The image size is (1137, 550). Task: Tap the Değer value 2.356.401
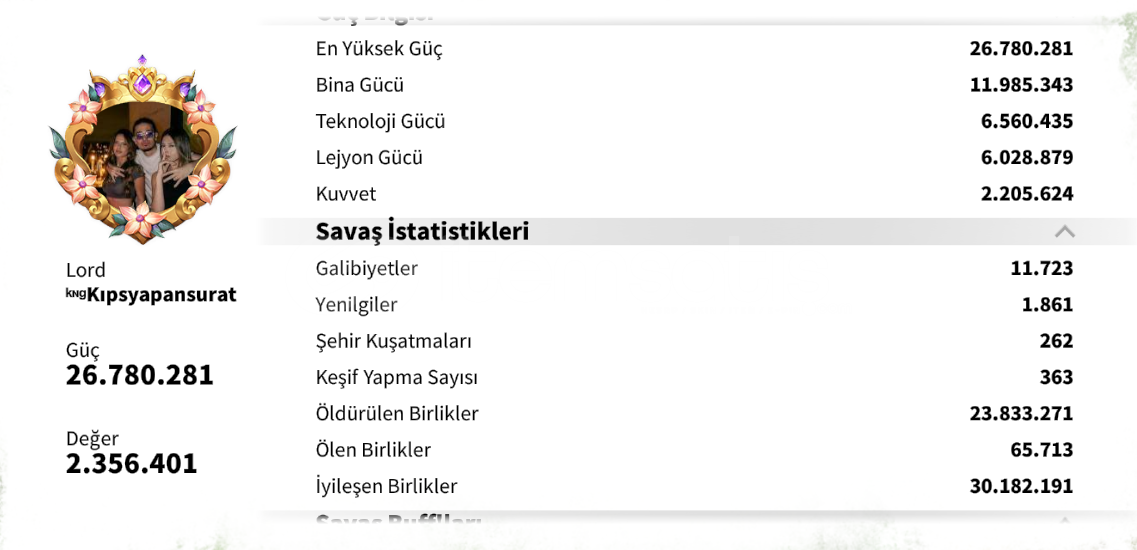click(131, 464)
